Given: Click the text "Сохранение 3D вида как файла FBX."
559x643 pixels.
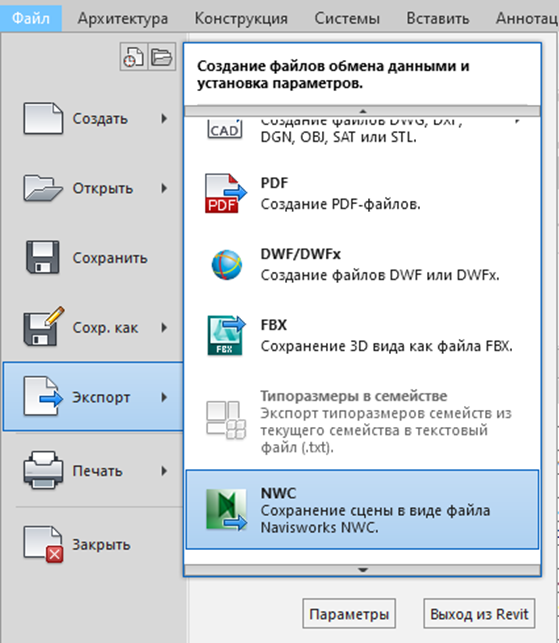Looking at the screenshot, I should (387, 346).
